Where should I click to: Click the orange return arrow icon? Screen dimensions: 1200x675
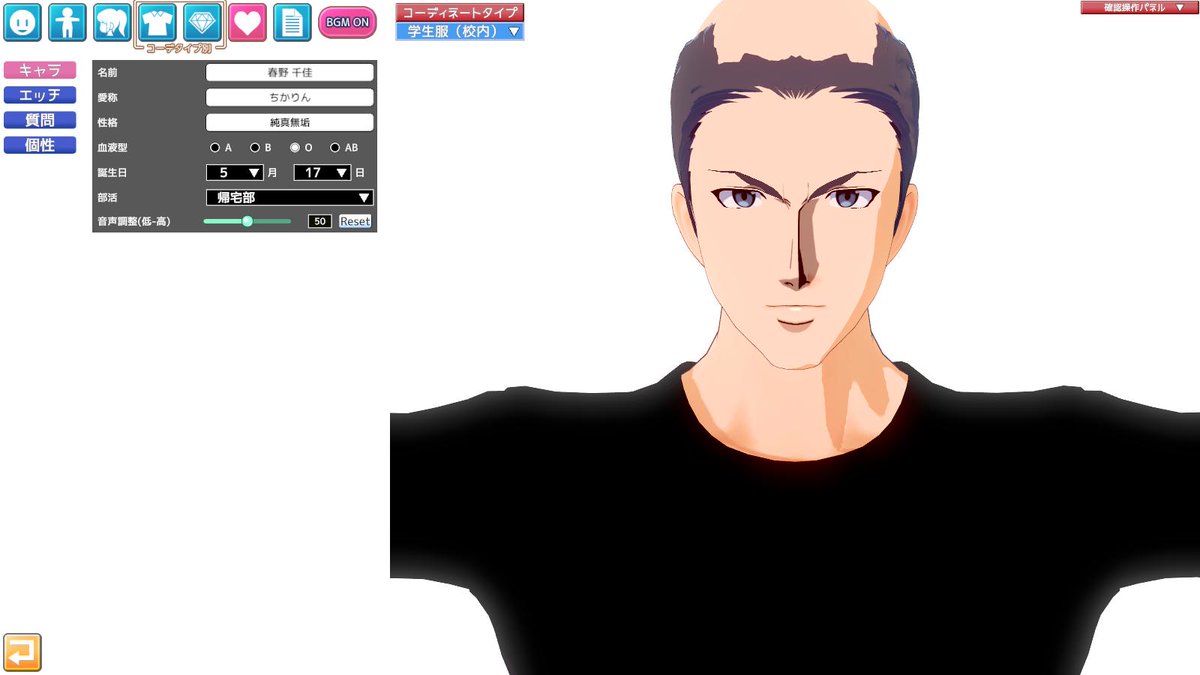22,652
